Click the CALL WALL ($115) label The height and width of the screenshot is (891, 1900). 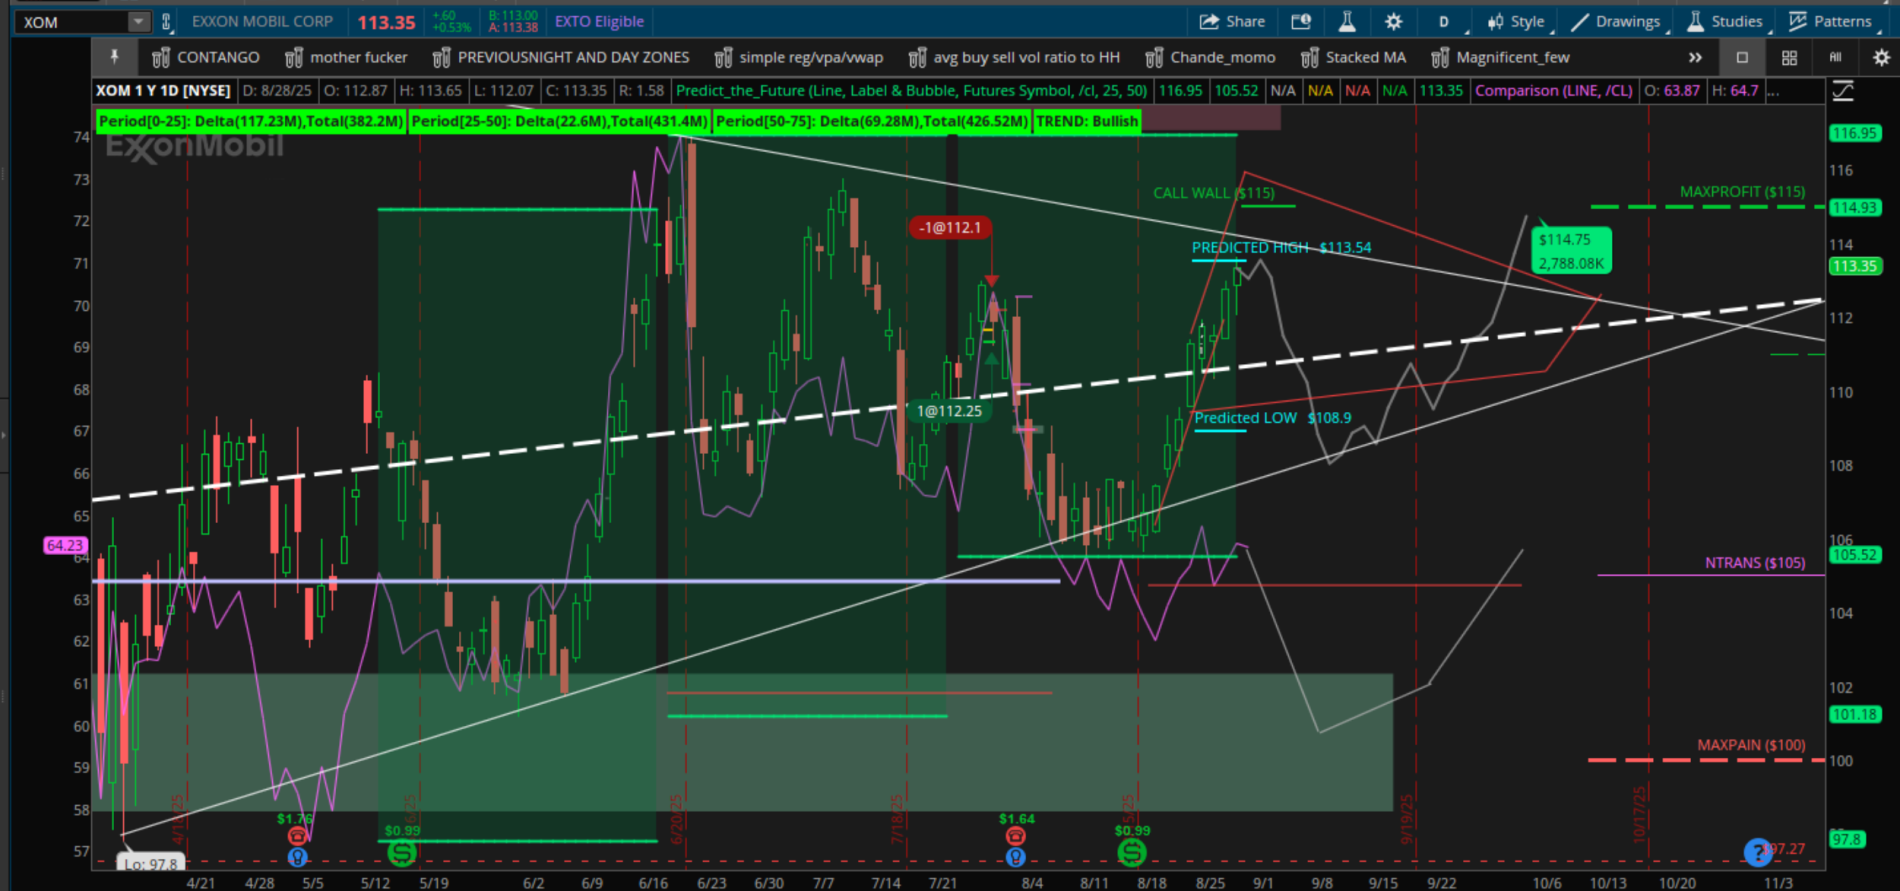point(1214,193)
